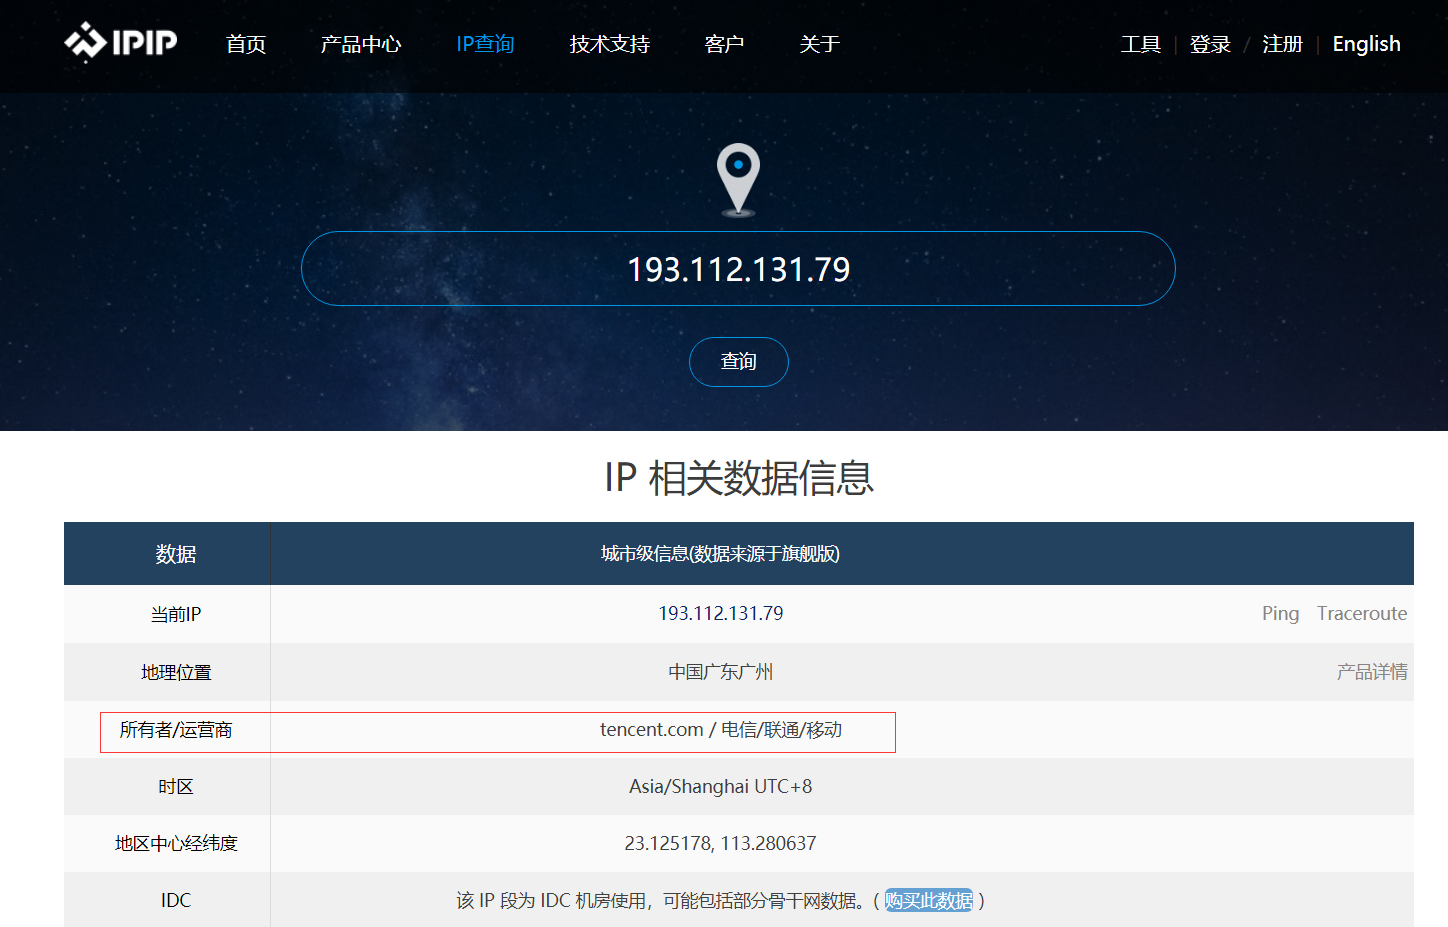Open the 产品中心 menu item
The image size is (1448, 927).
click(361, 44)
